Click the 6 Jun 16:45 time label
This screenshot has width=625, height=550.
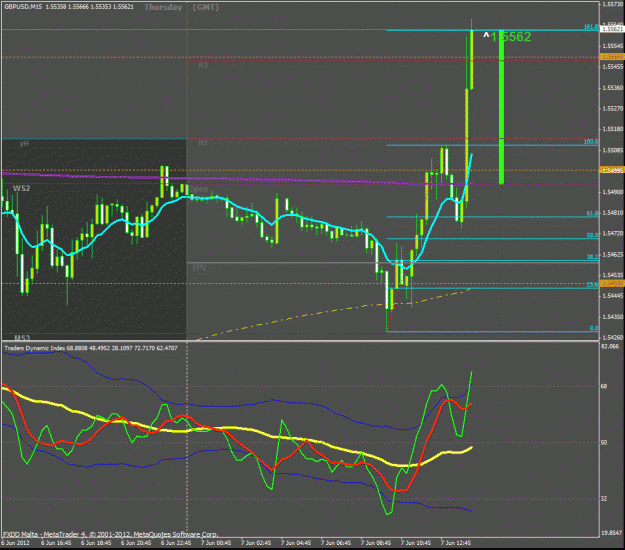click(56, 543)
